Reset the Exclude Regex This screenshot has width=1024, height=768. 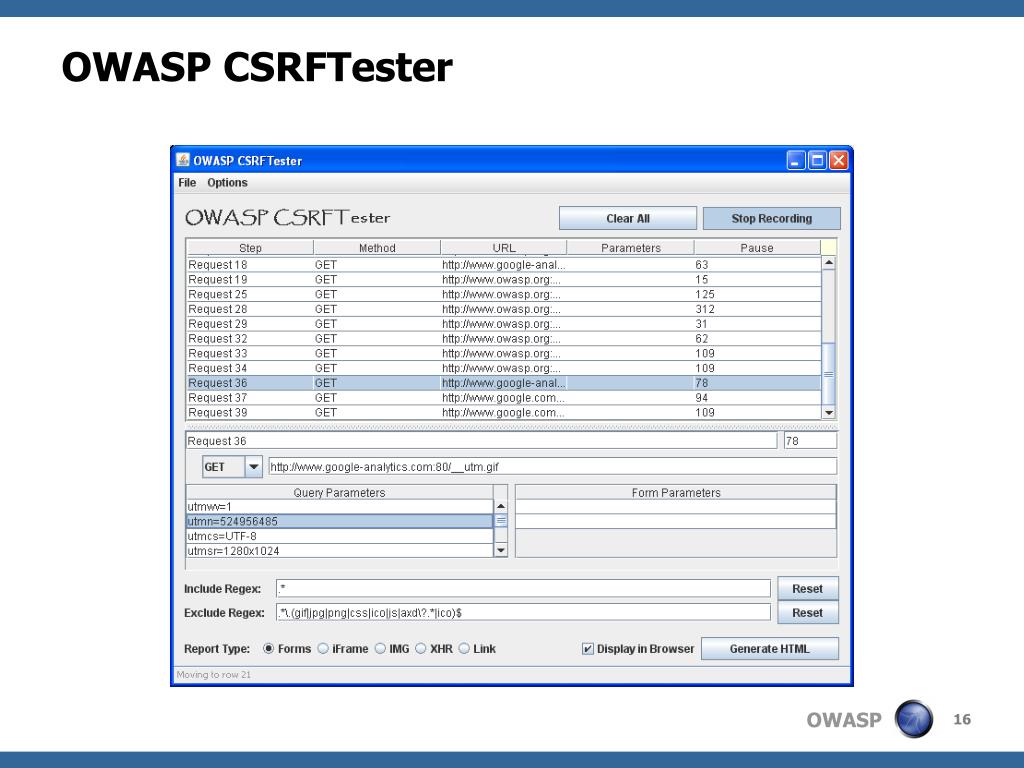click(808, 613)
